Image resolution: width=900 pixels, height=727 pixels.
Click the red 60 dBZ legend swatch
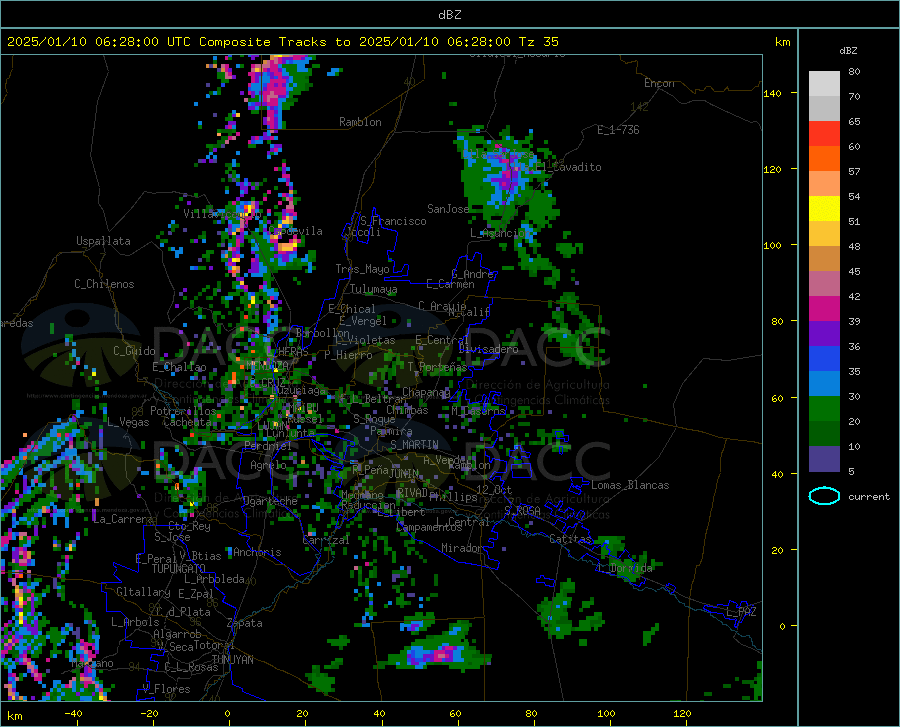click(x=824, y=133)
